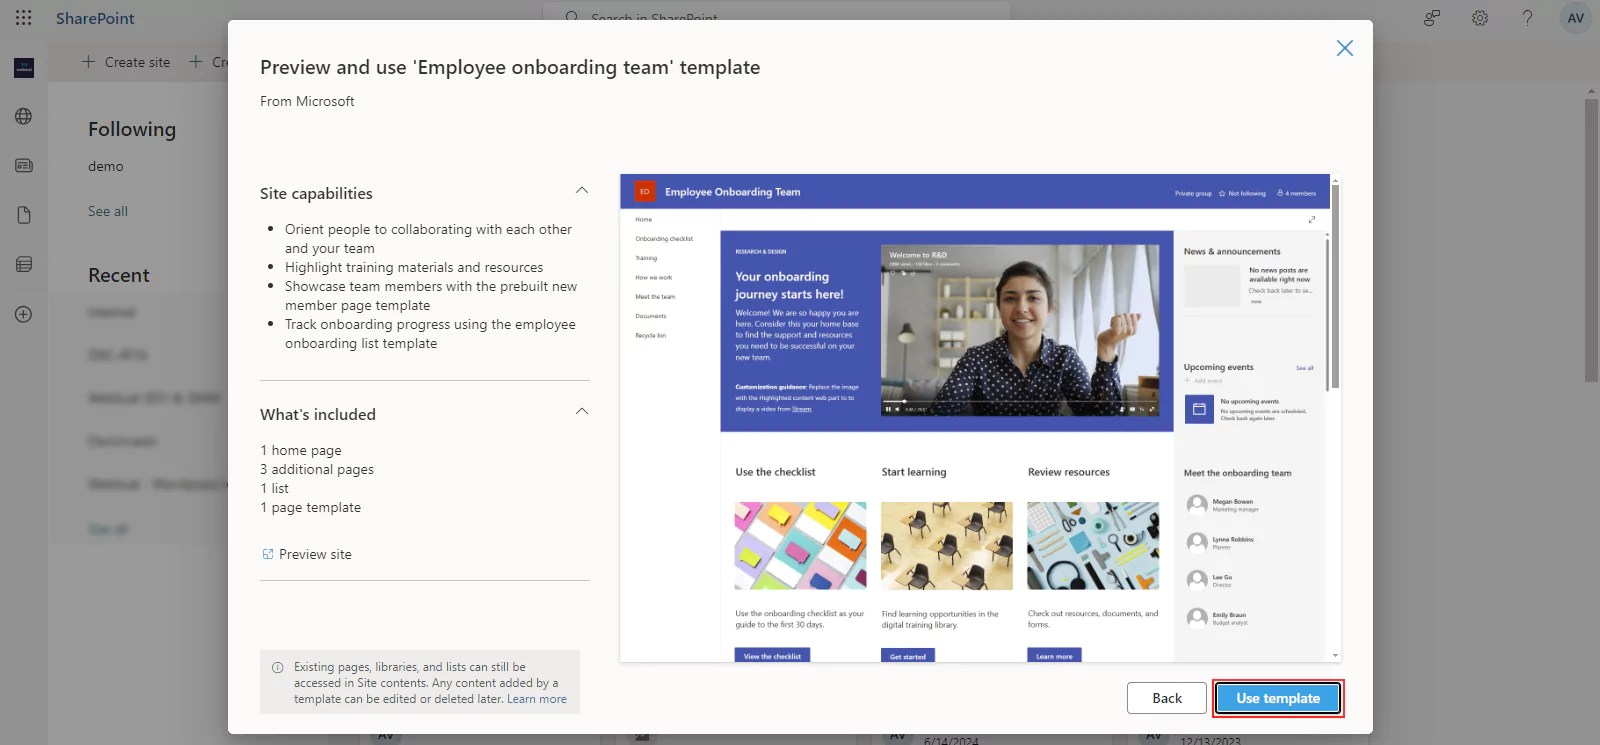
Task: Click the '3 additional pages' text
Action: (x=317, y=469)
